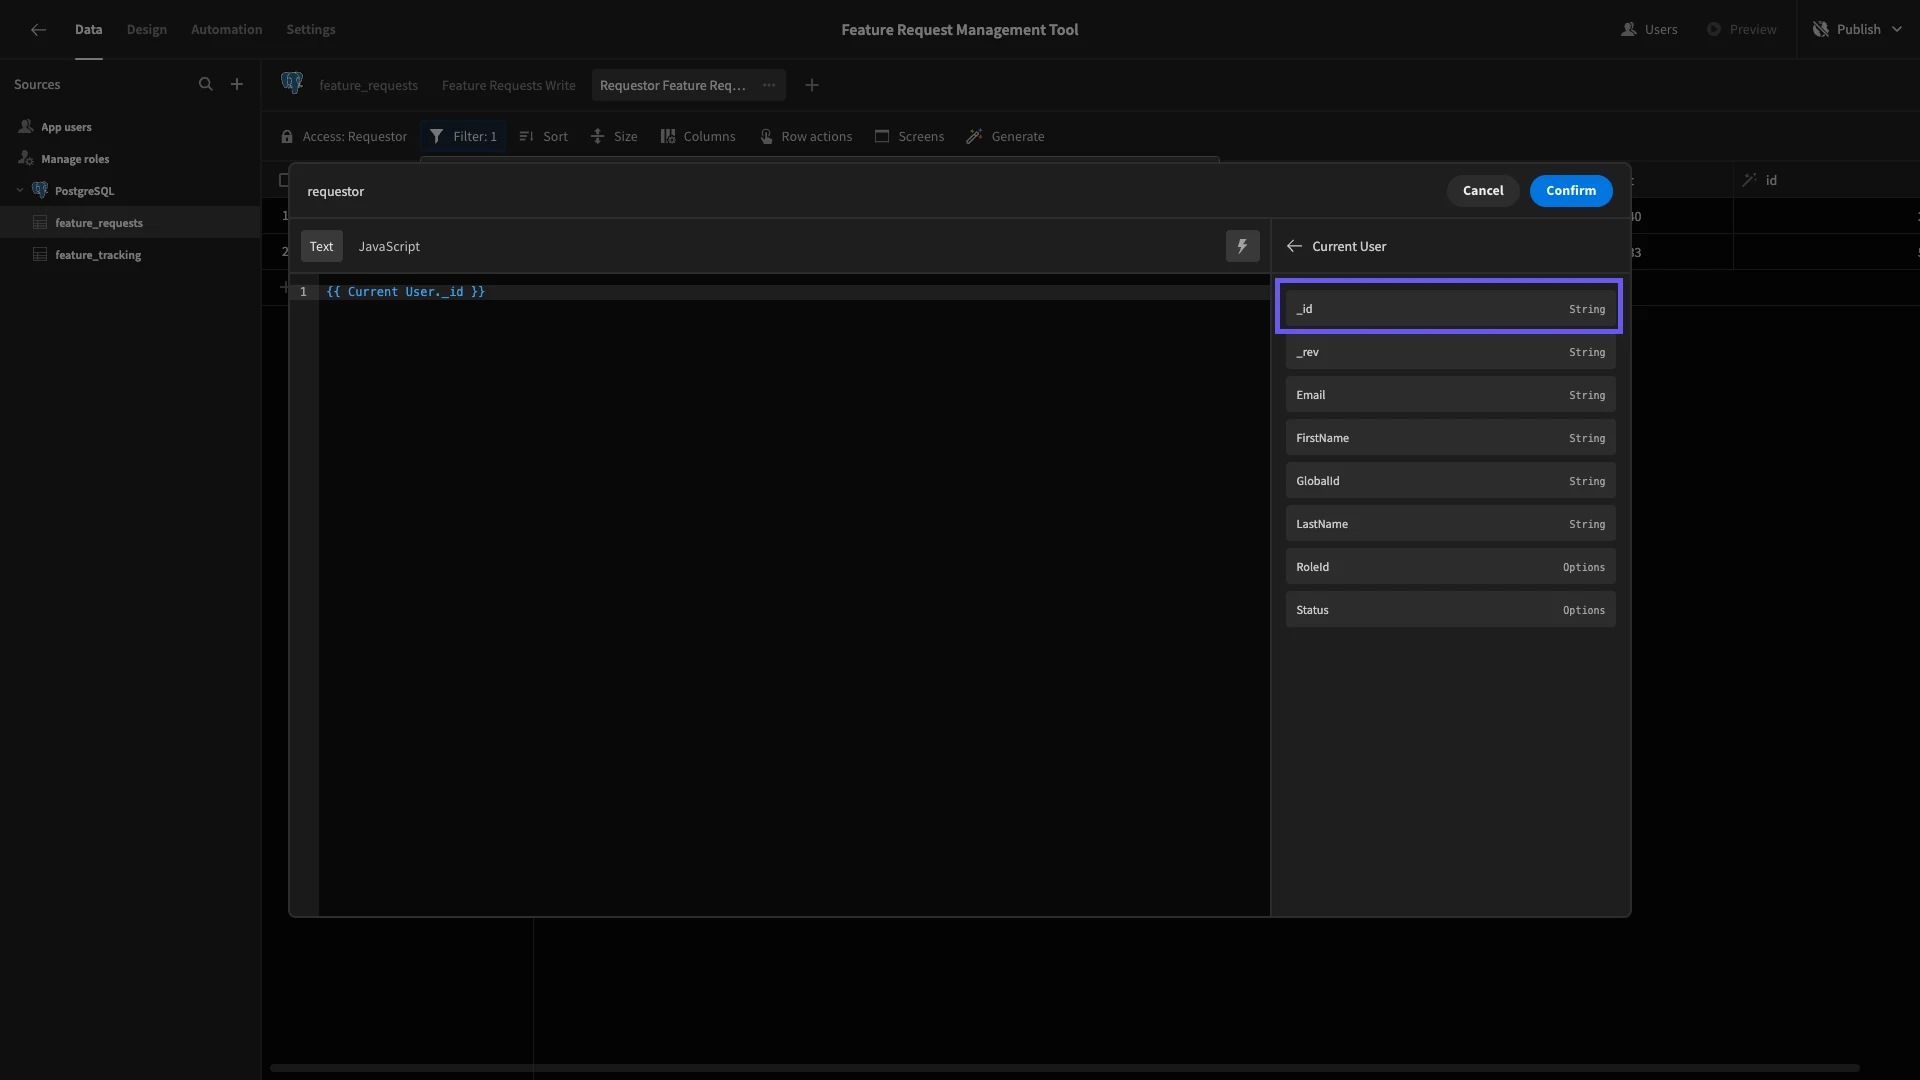This screenshot has width=1920, height=1080.
Task: Click the Publish rocket icon
Action: [1821, 30]
